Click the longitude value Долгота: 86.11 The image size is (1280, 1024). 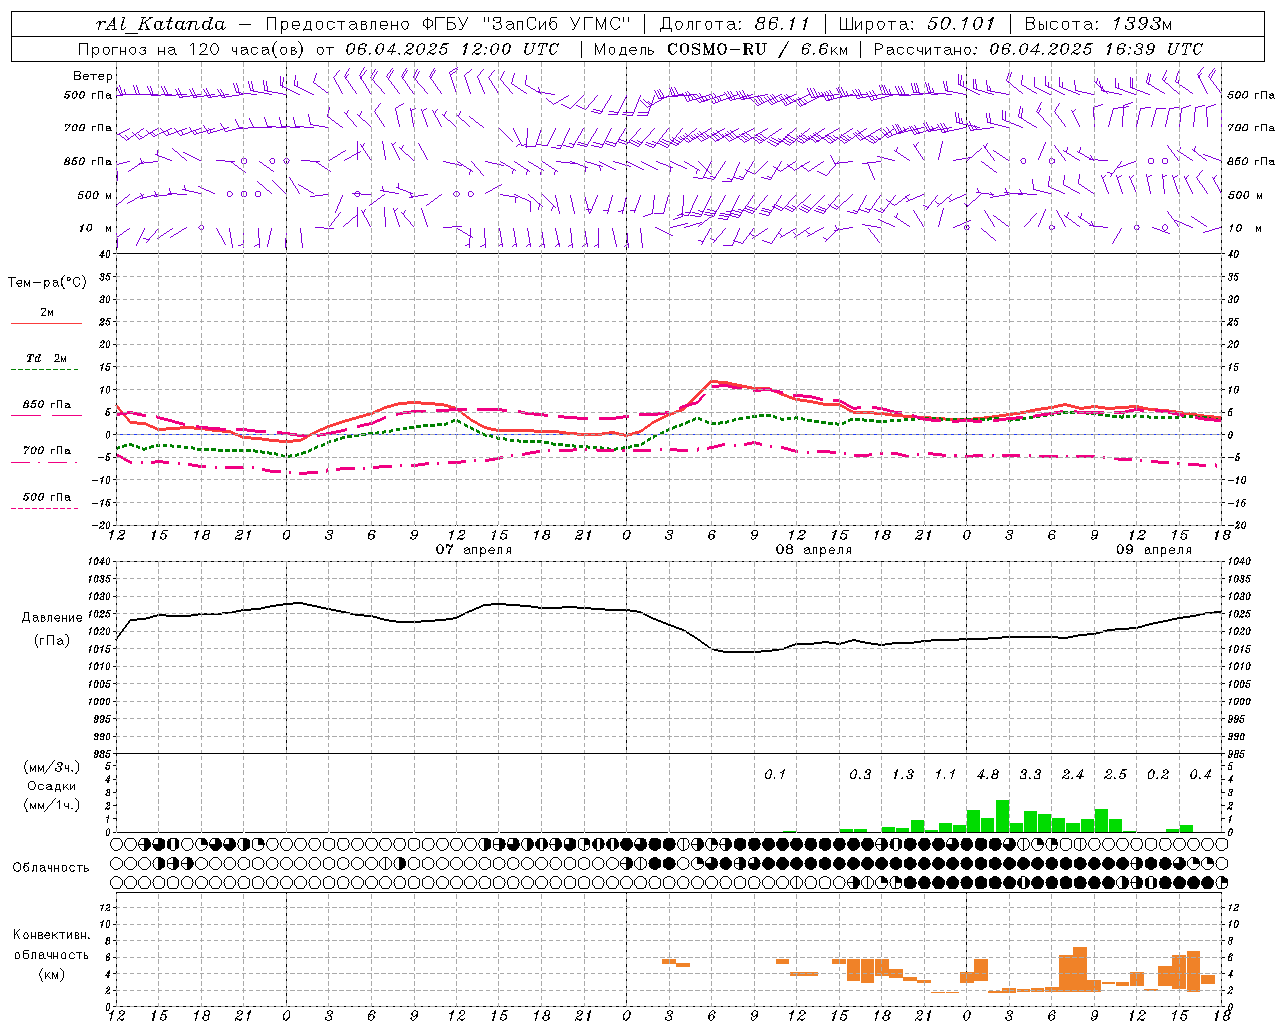[x=735, y=24]
